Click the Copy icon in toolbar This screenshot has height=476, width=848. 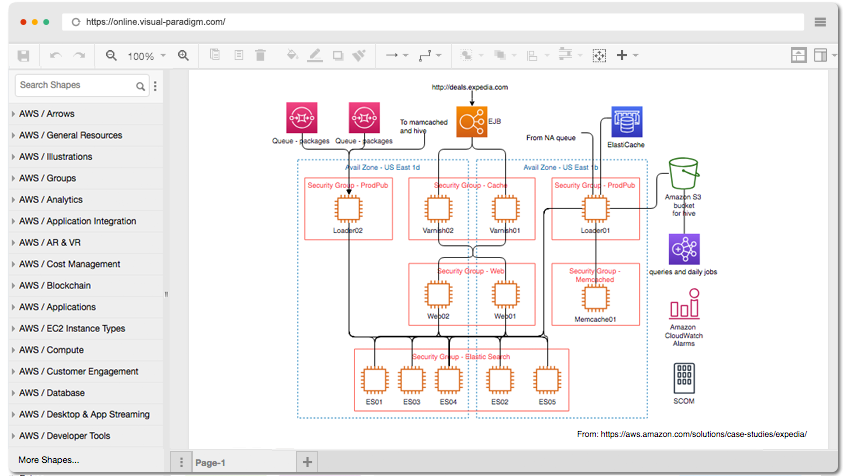pyautogui.click(x=215, y=55)
